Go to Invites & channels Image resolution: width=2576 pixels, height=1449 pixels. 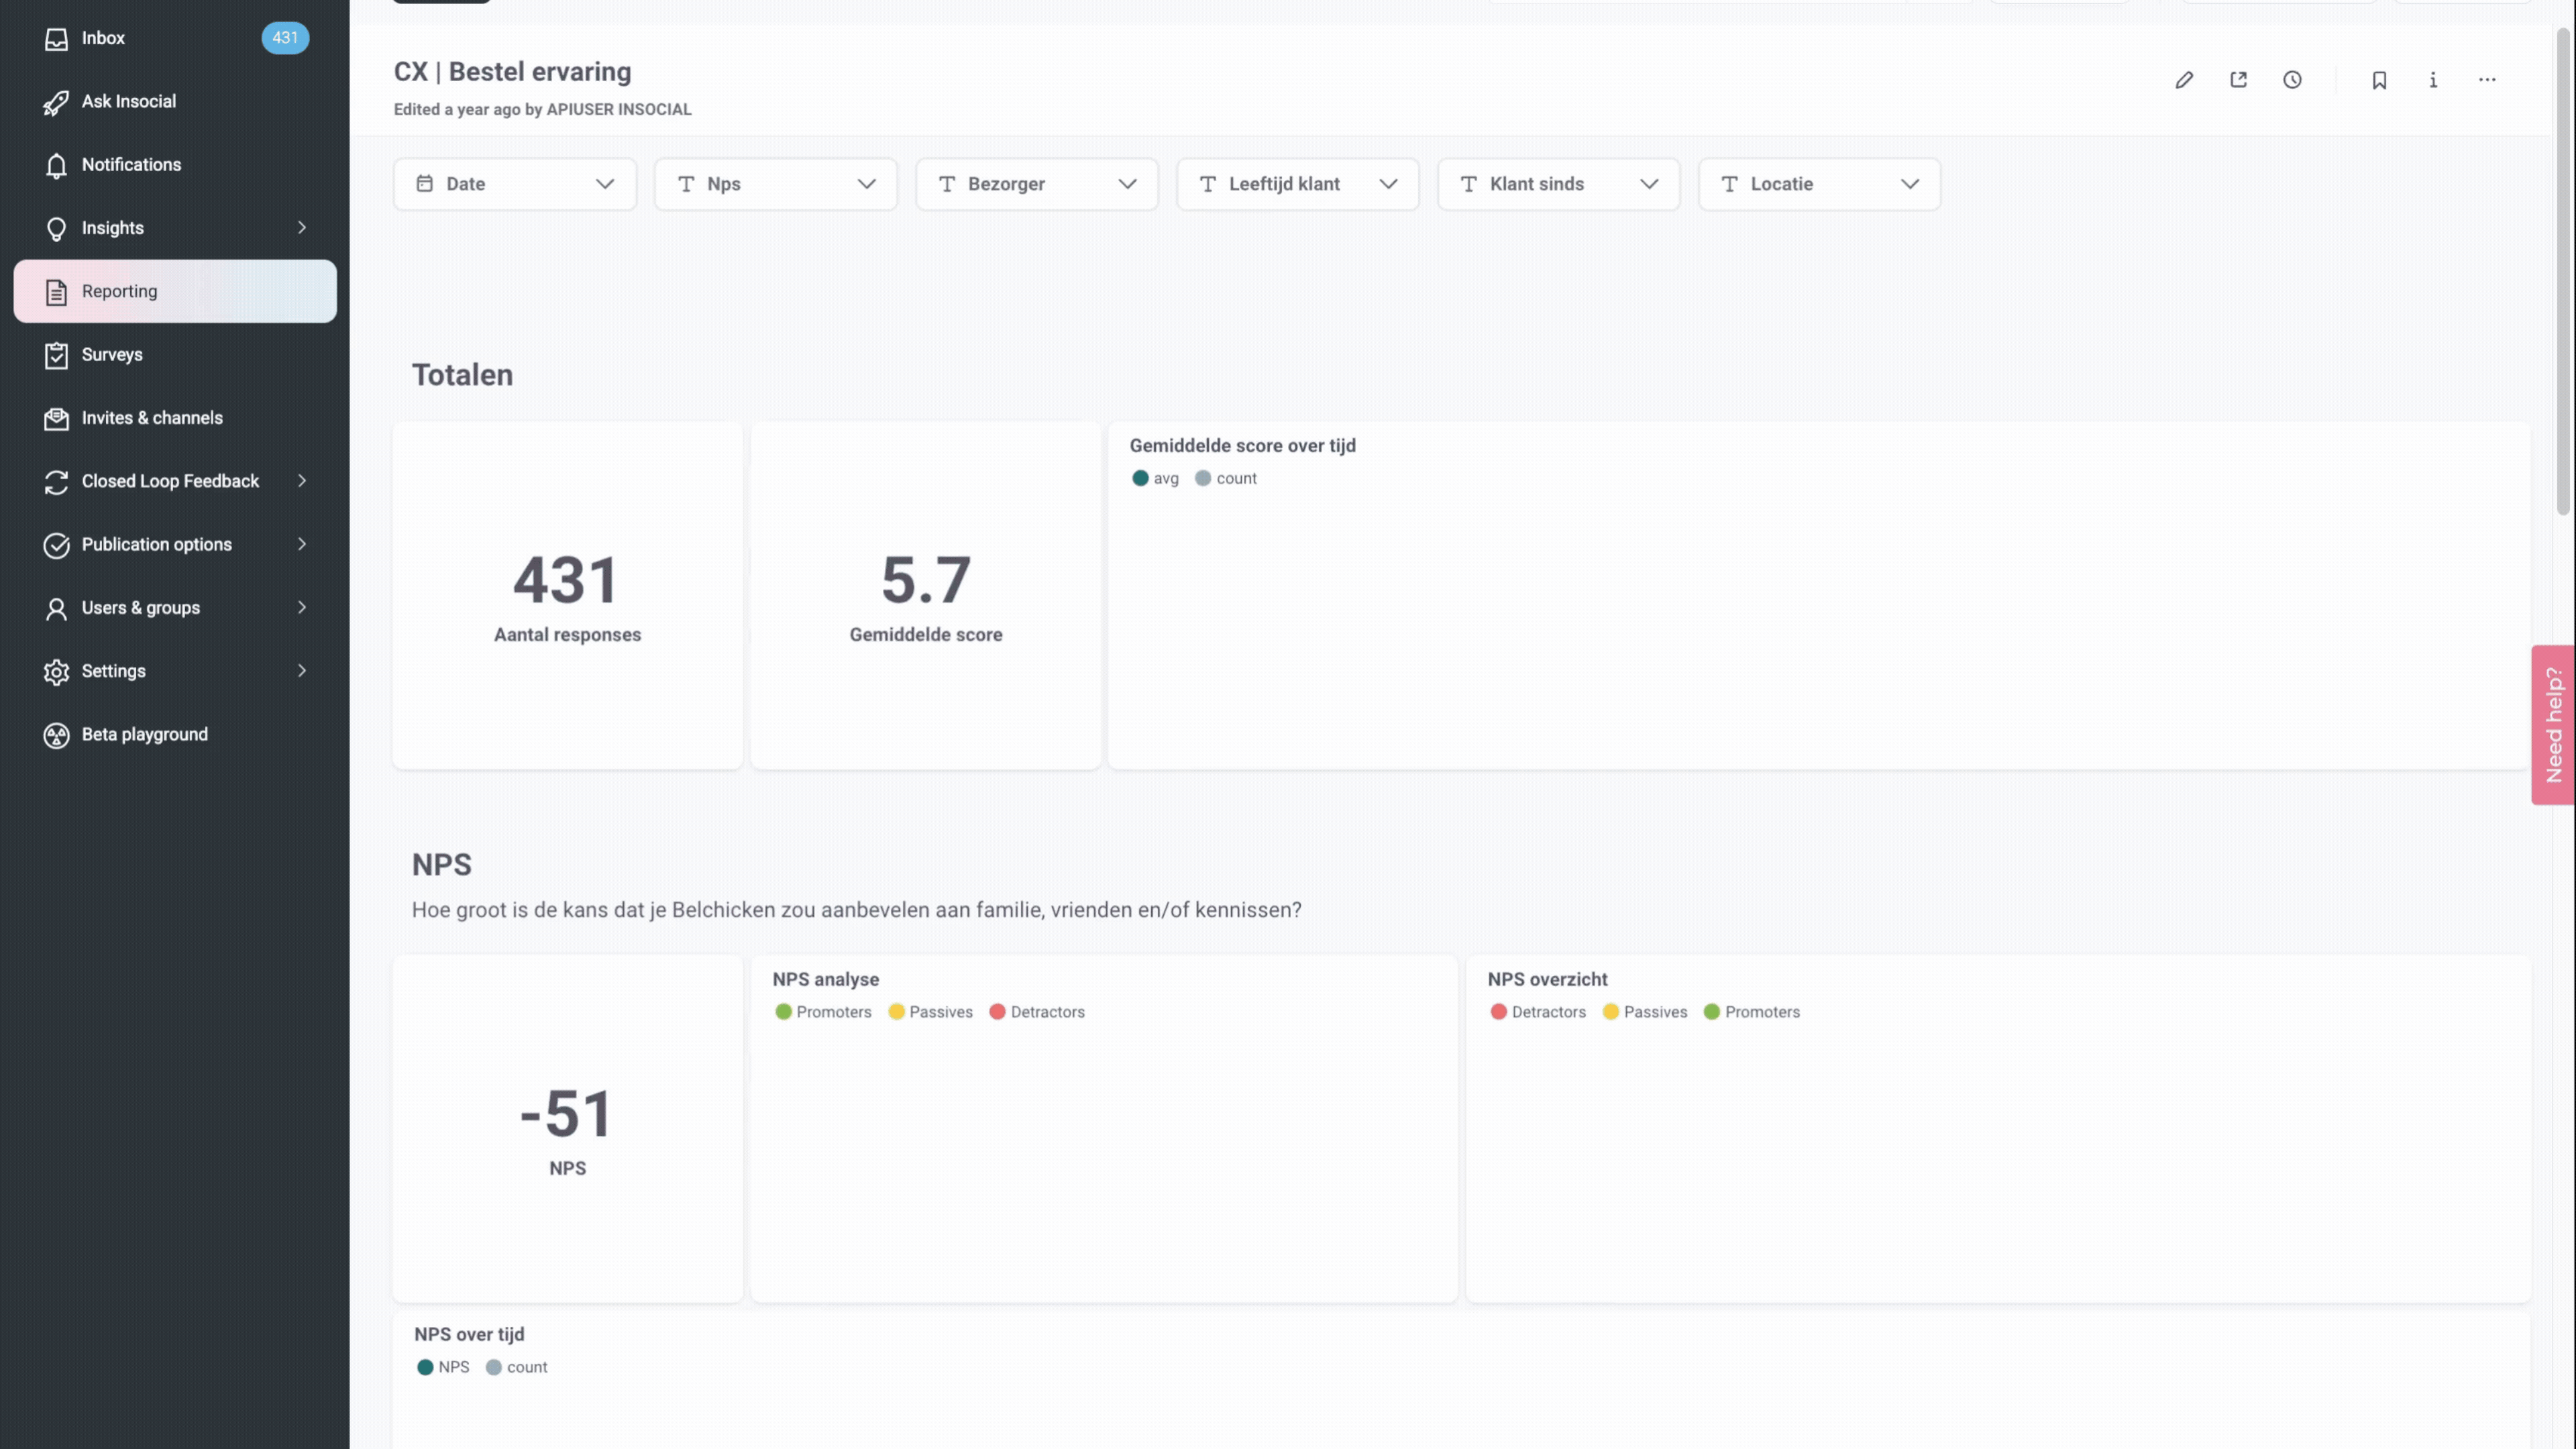pyautogui.click(x=152, y=418)
